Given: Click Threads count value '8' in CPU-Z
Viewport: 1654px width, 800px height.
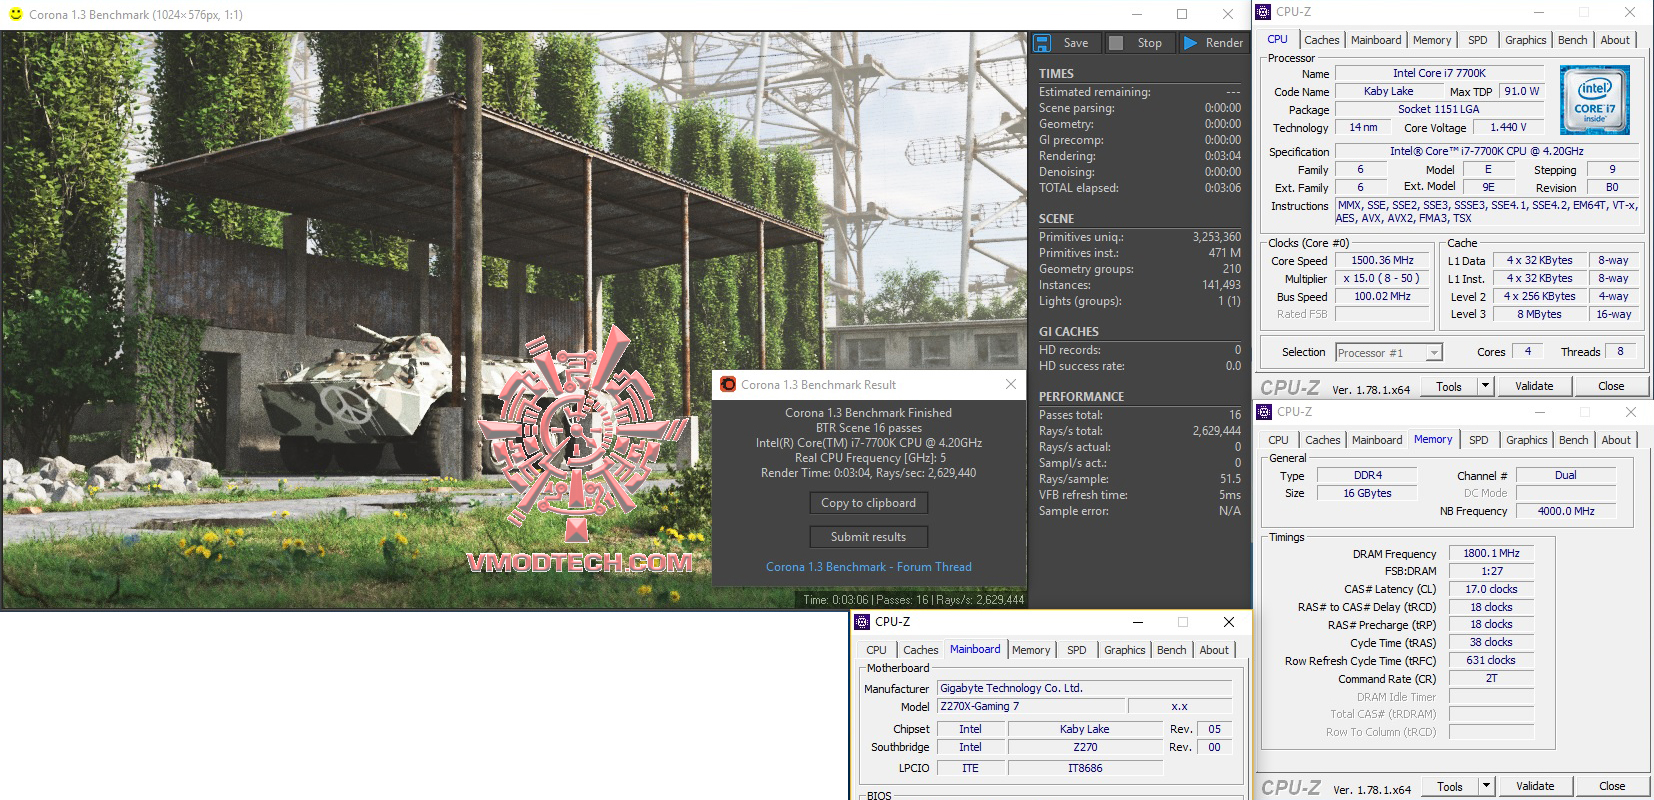Looking at the screenshot, I should coord(1620,351).
